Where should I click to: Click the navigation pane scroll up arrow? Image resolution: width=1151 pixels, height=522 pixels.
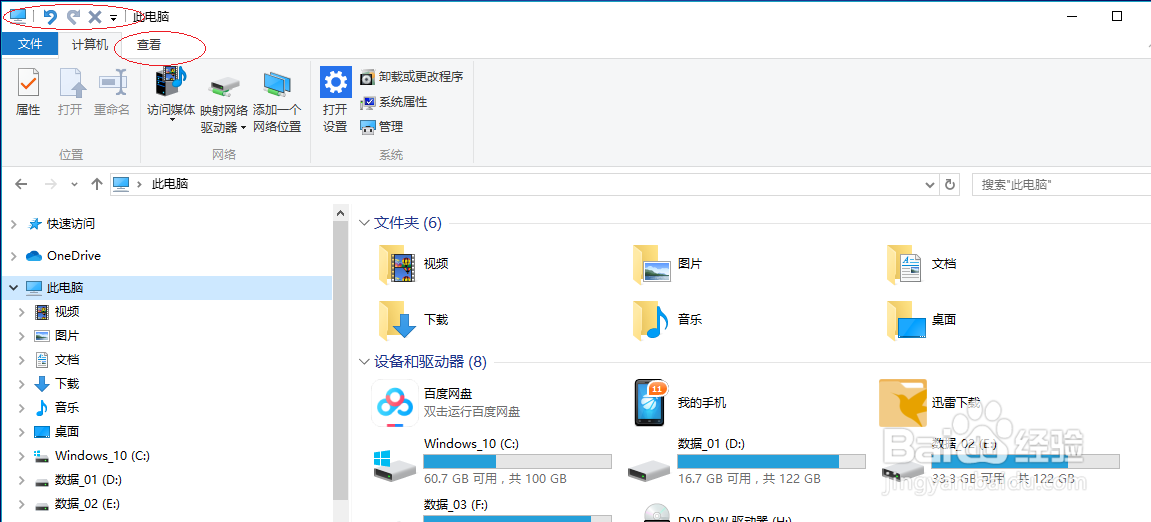[340, 212]
